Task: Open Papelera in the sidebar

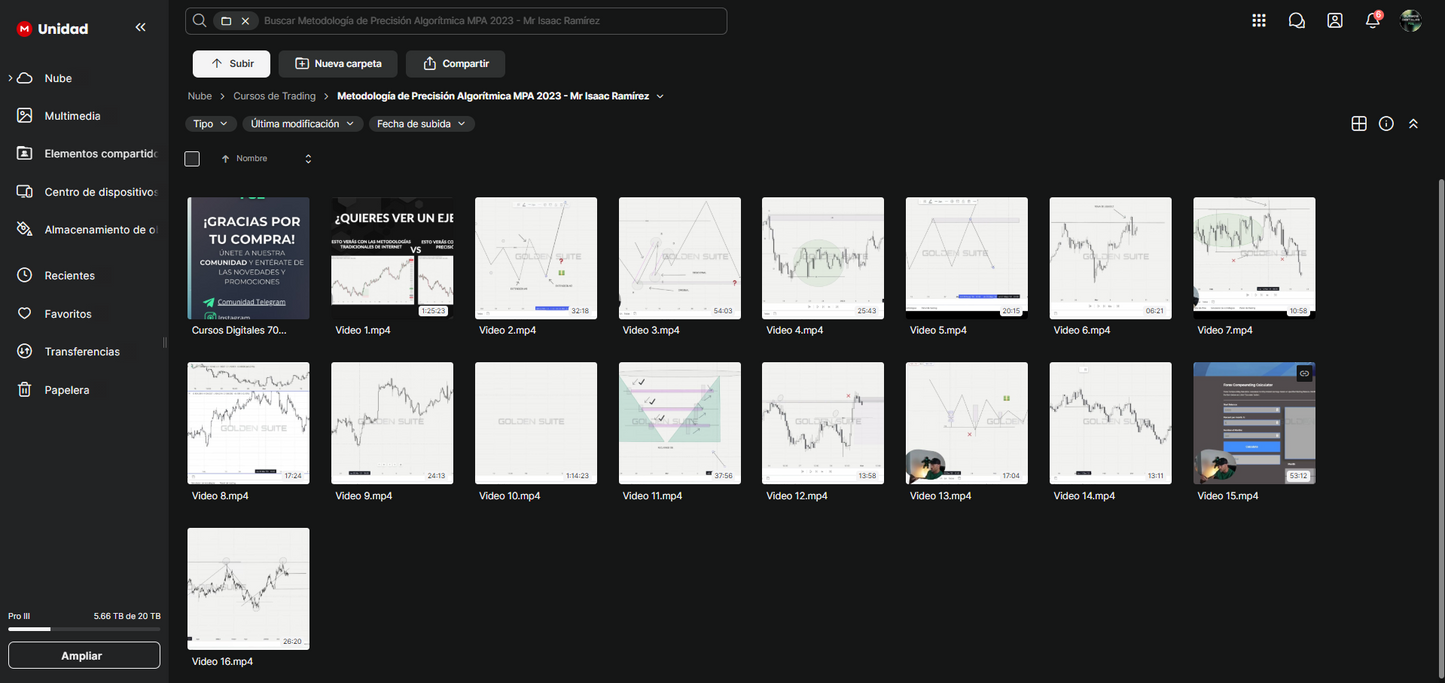Action: pos(66,390)
